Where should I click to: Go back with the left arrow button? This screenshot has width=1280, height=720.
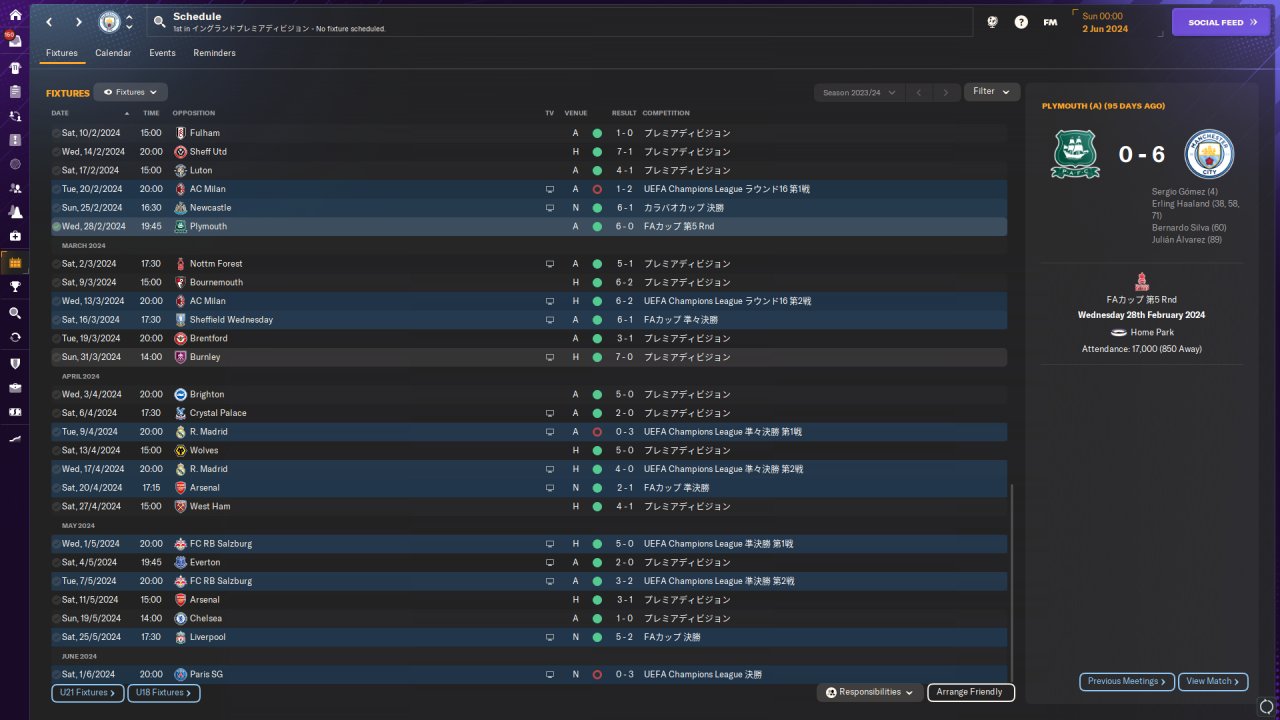pyautogui.click(x=49, y=22)
